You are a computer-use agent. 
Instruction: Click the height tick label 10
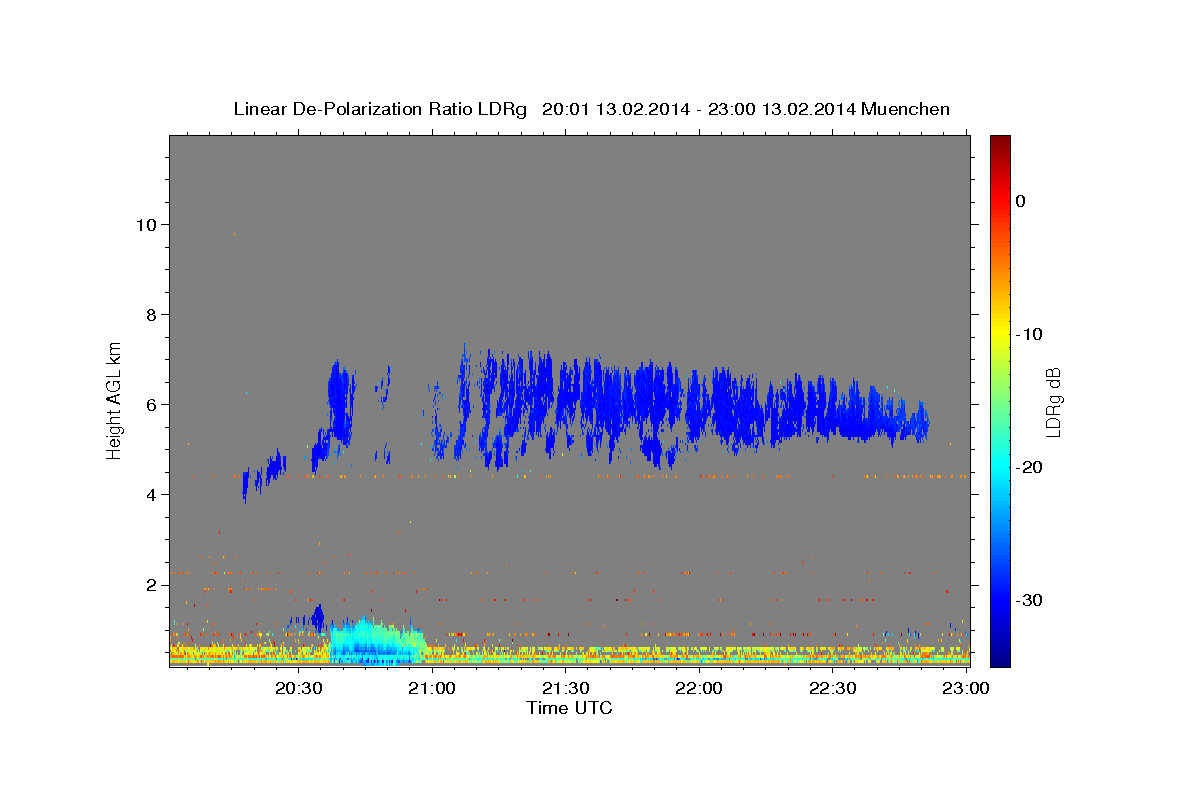[x=146, y=225]
